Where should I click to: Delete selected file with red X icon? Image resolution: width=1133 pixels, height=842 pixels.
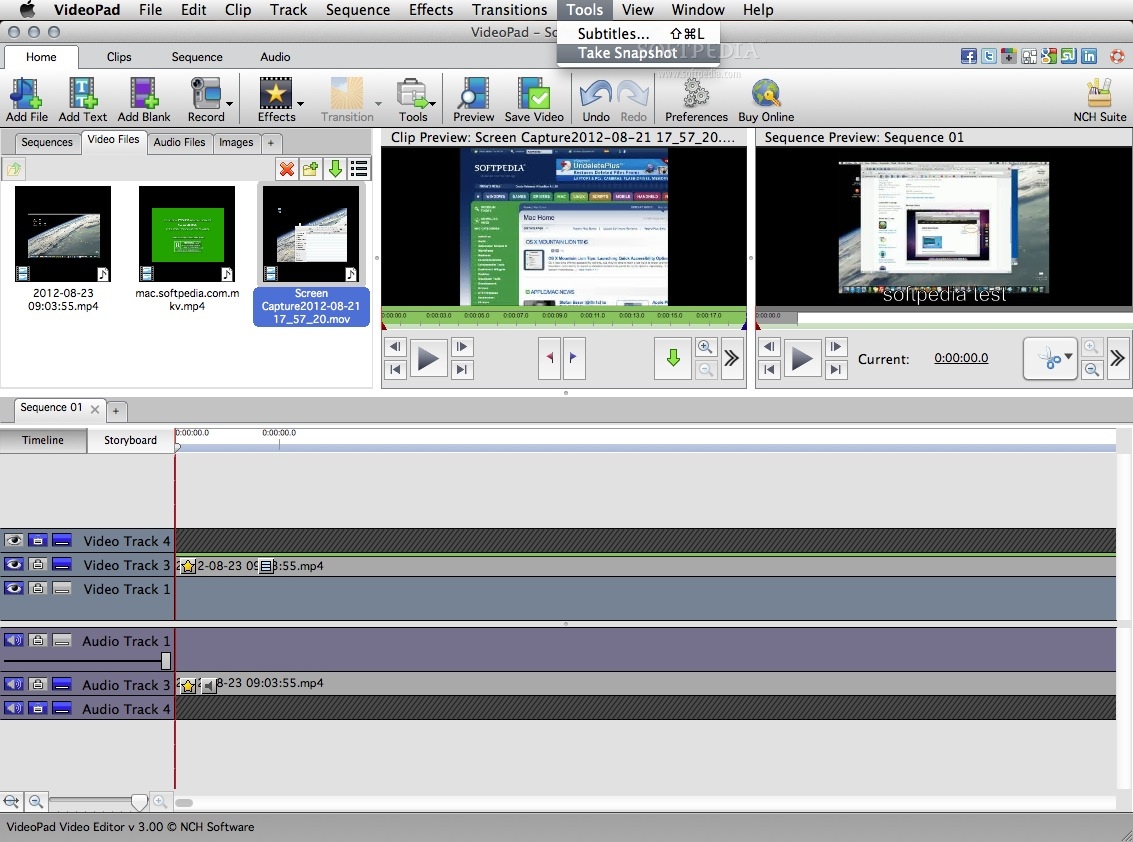click(x=287, y=169)
